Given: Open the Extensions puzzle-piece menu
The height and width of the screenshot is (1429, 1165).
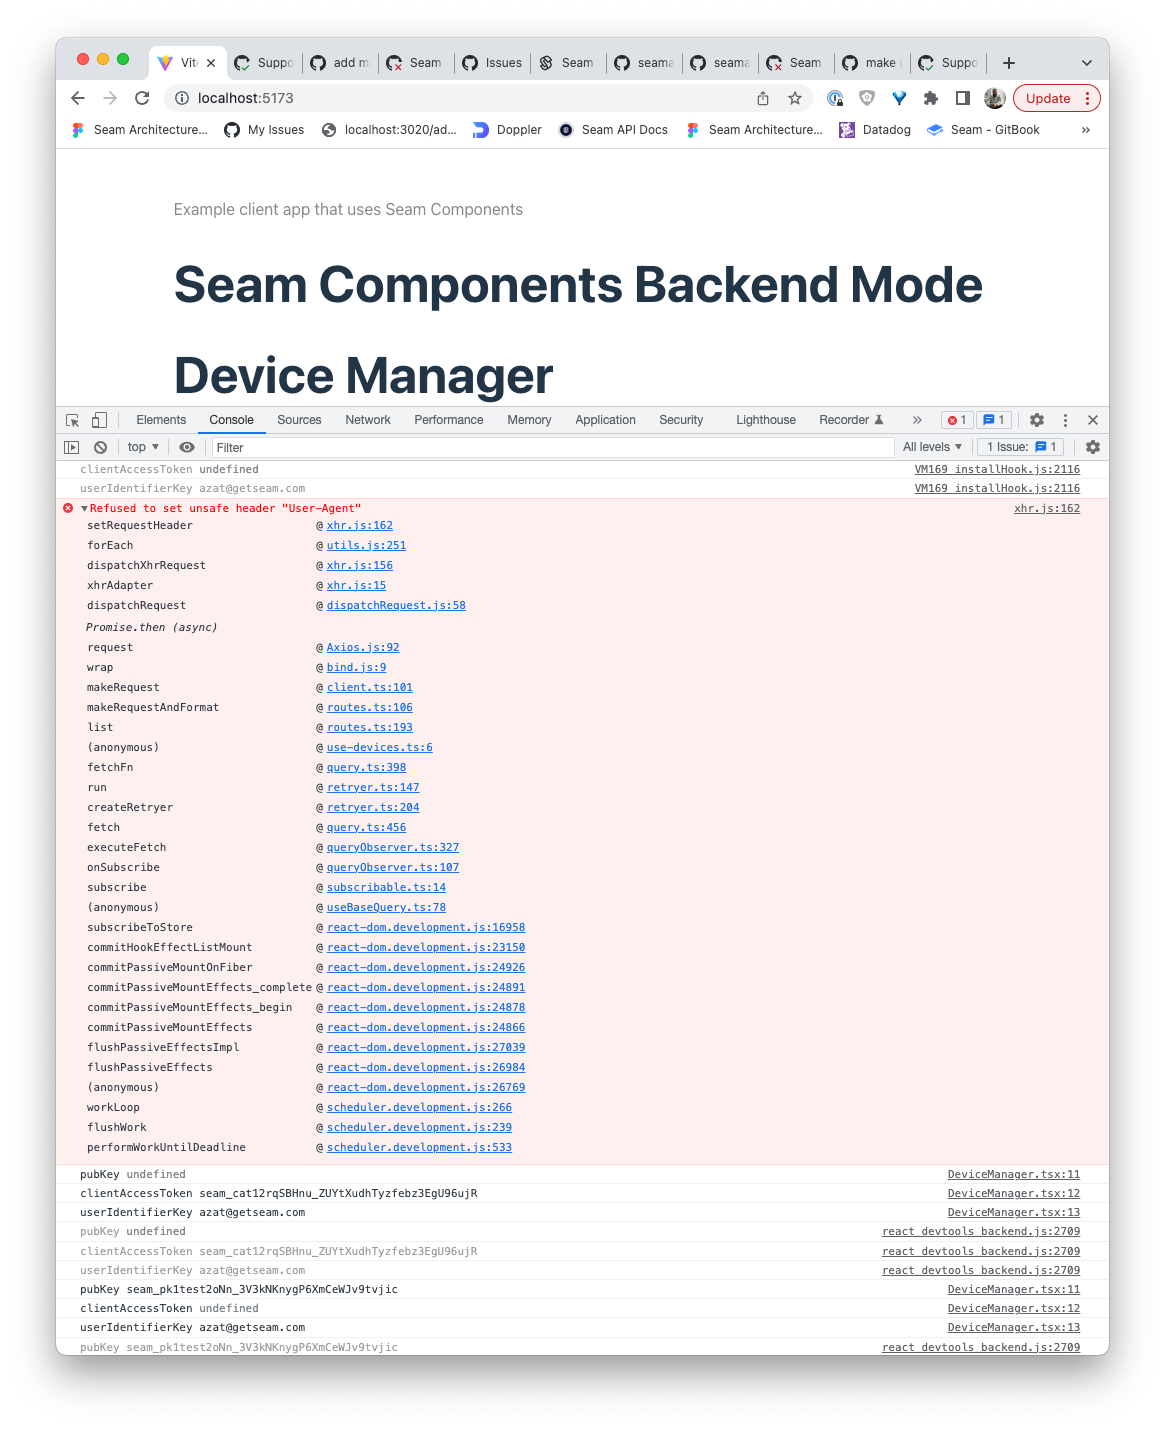Looking at the screenshot, I should [931, 98].
